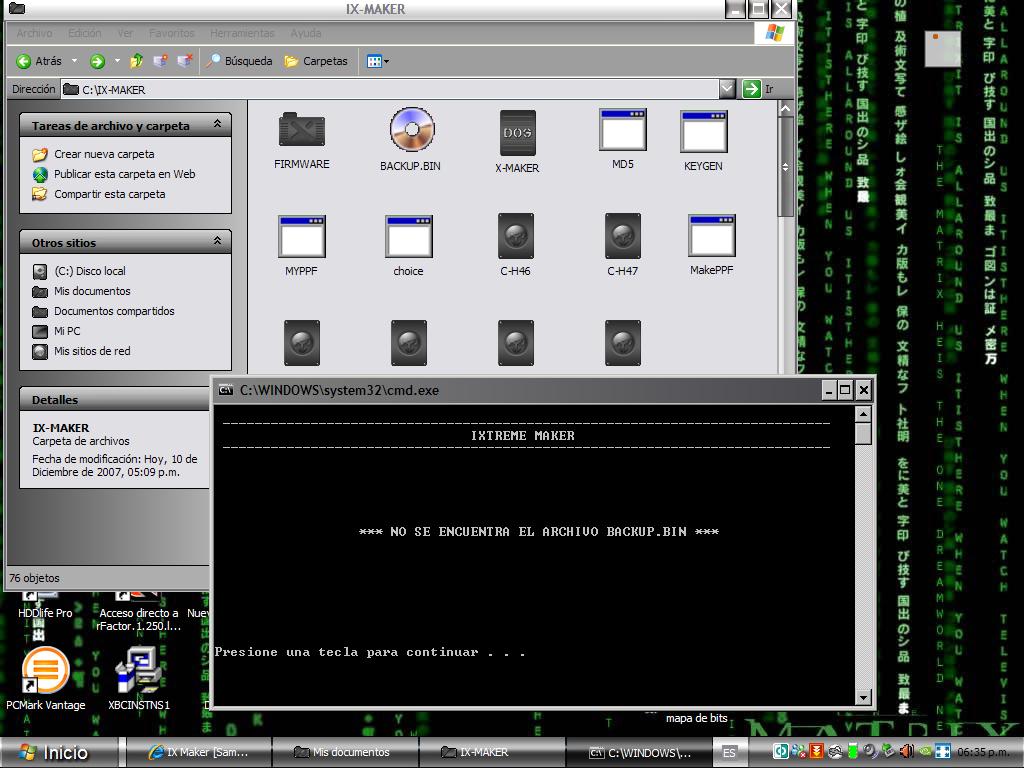Image resolution: width=1024 pixels, height=768 pixels.
Task: Click the 06:35 p.m. clock
Action: (984, 752)
